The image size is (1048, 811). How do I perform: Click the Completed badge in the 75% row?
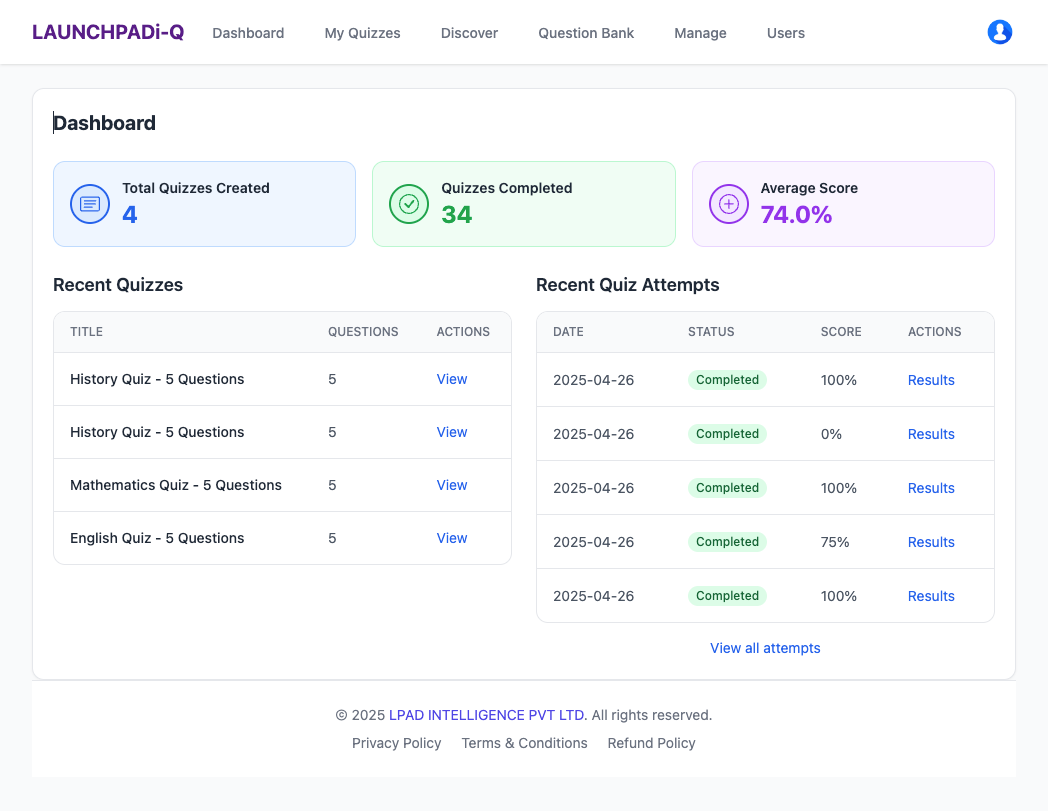point(727,542)
